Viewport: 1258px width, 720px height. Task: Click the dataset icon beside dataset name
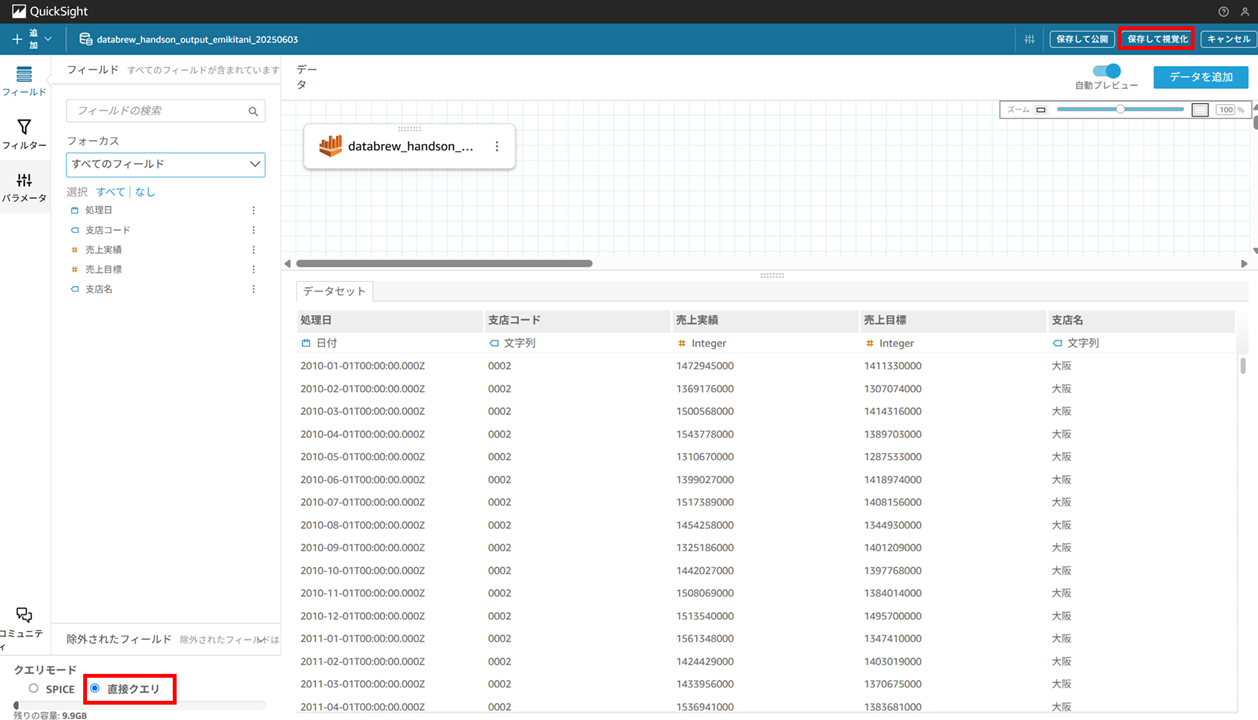pos(86,39)
